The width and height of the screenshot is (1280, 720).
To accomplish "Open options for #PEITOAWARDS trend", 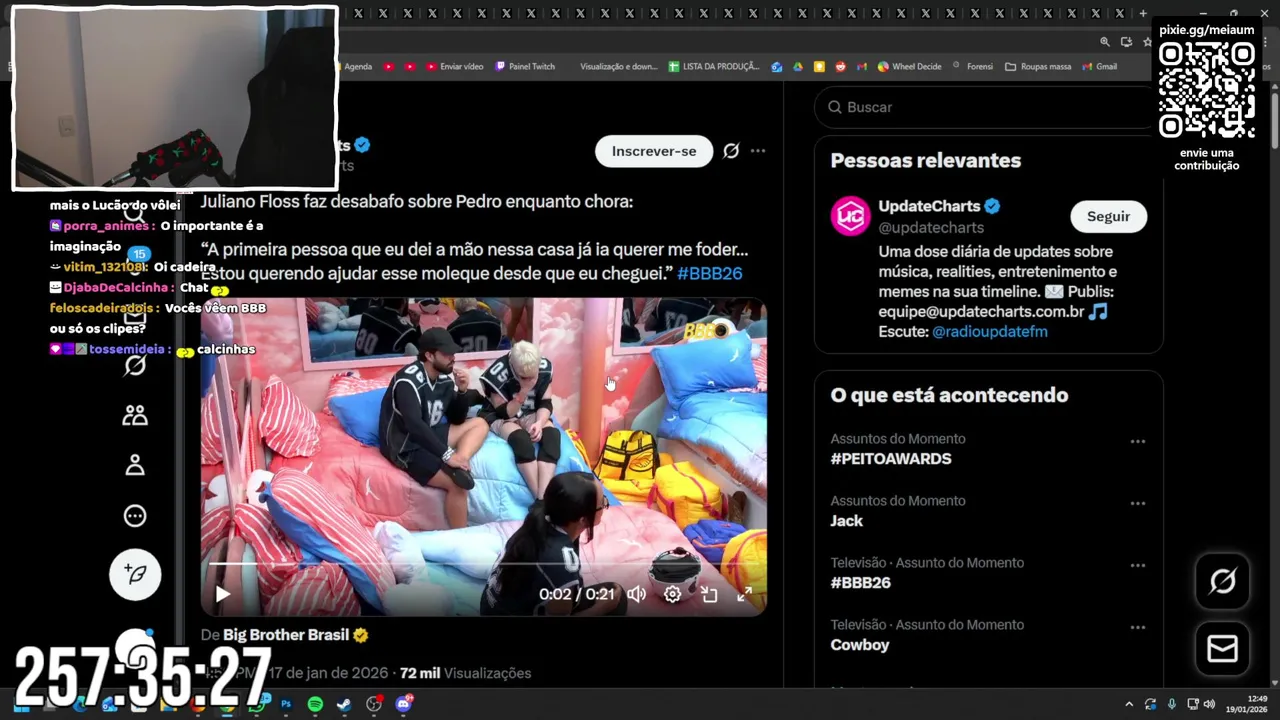I will point(1137,441).
